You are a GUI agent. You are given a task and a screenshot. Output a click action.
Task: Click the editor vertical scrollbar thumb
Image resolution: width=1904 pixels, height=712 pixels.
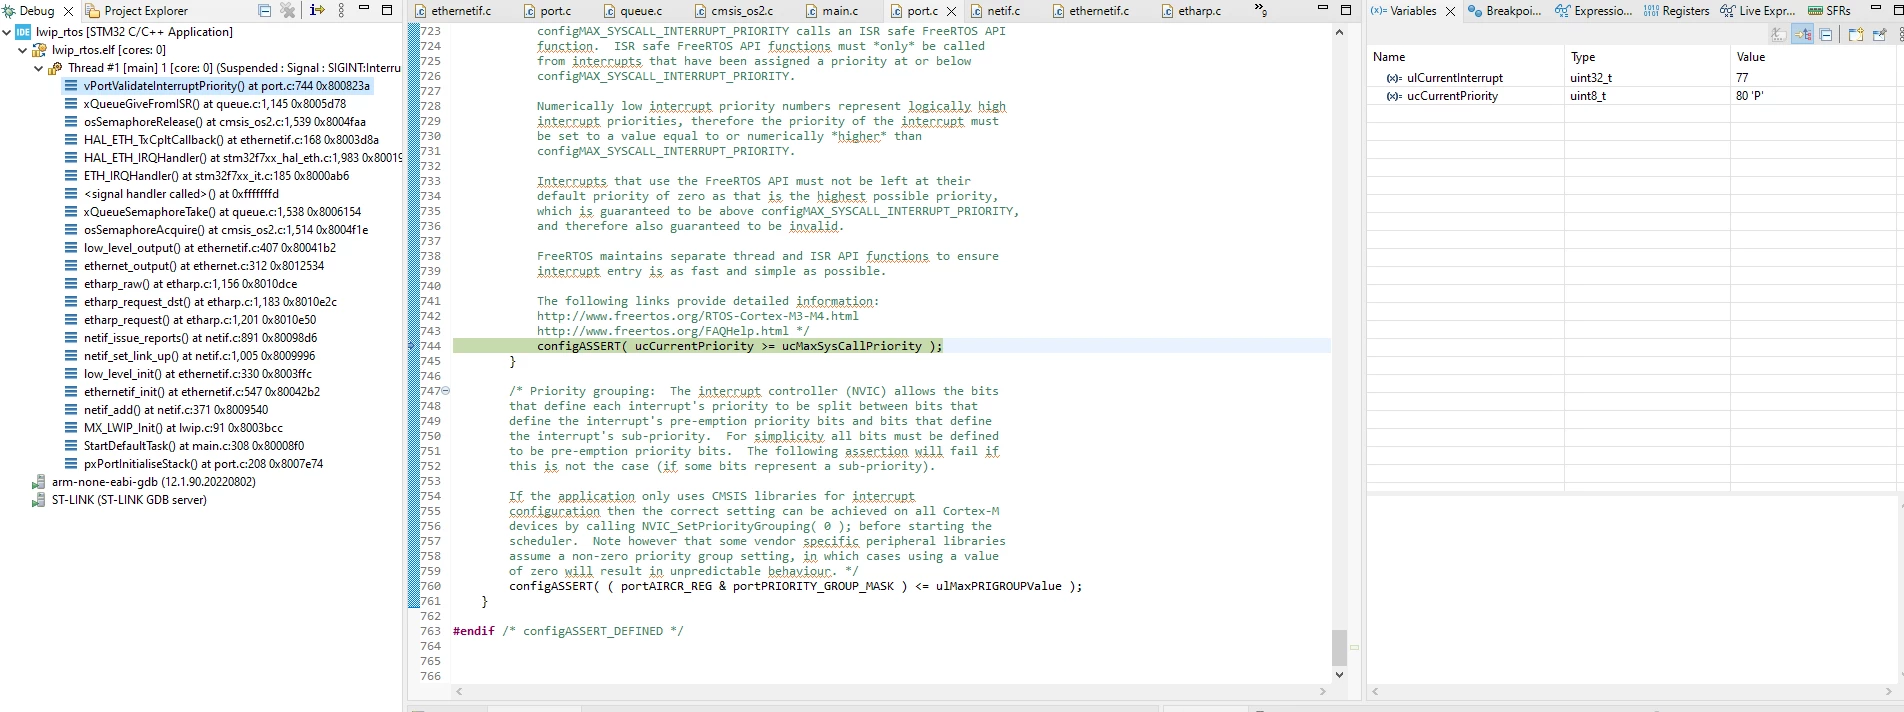(x=1339, y=647)
